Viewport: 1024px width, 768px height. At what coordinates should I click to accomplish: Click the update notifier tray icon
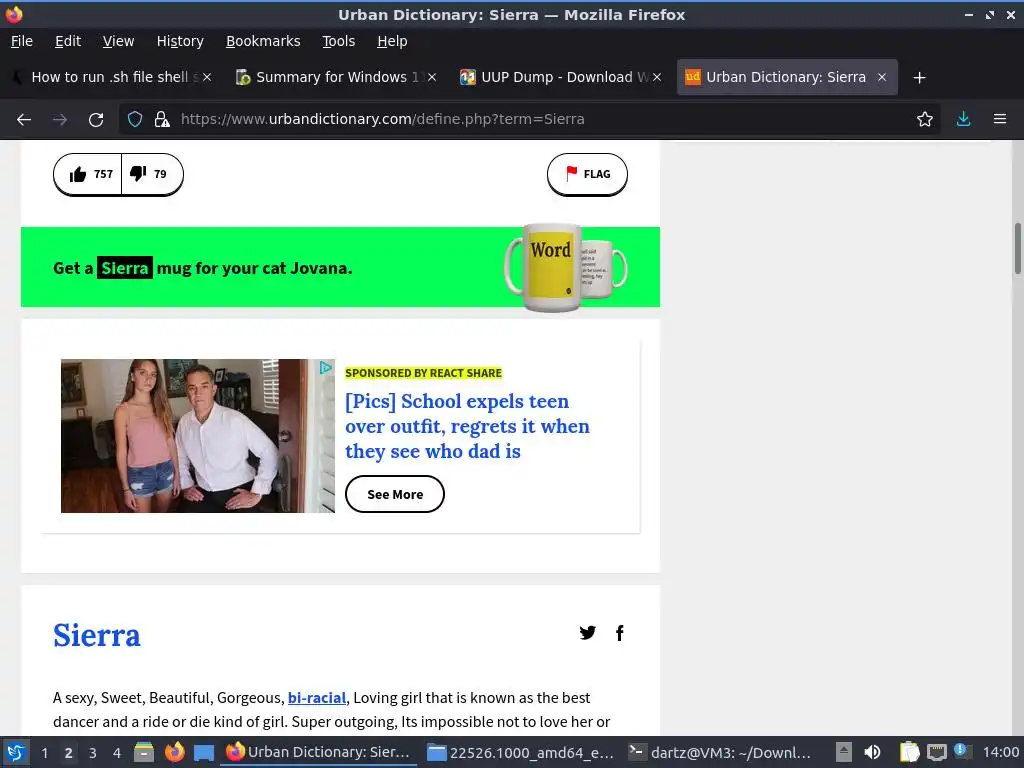[962, 751]
